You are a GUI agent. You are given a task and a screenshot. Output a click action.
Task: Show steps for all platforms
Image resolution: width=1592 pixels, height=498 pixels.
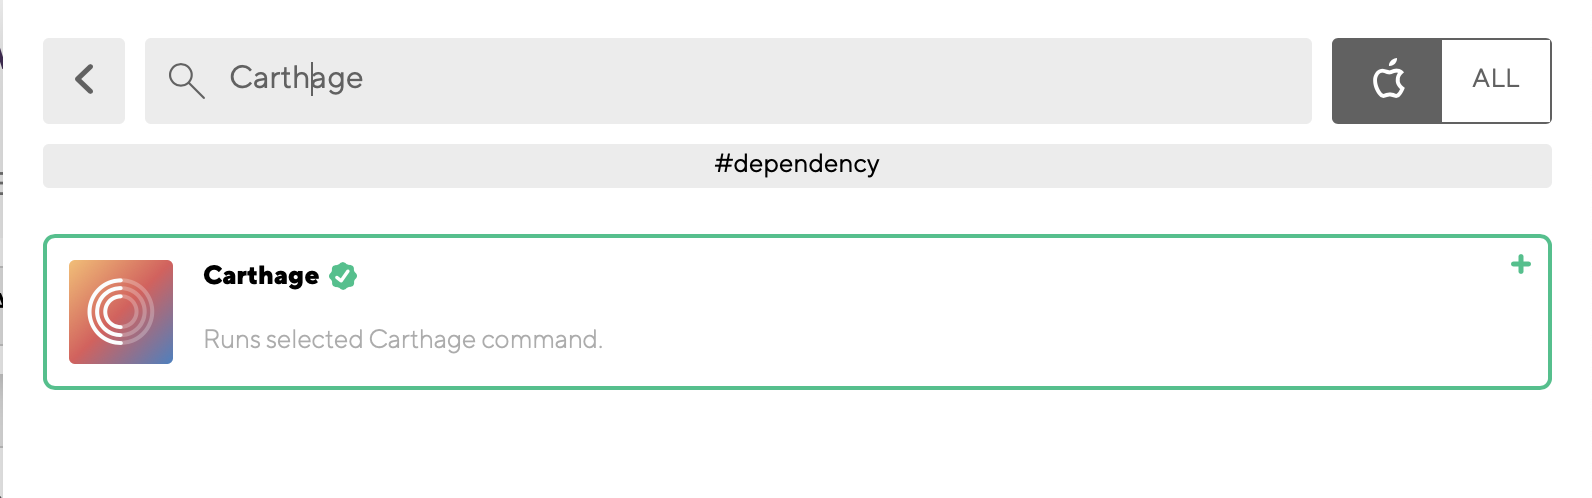[x=1495, y=80]
